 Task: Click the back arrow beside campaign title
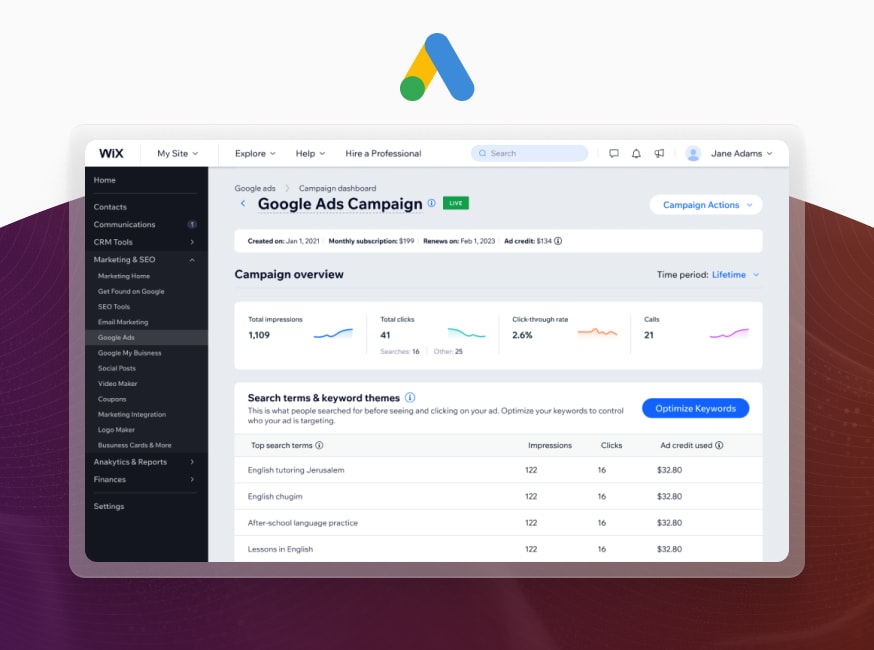click(x=242, y=204)
